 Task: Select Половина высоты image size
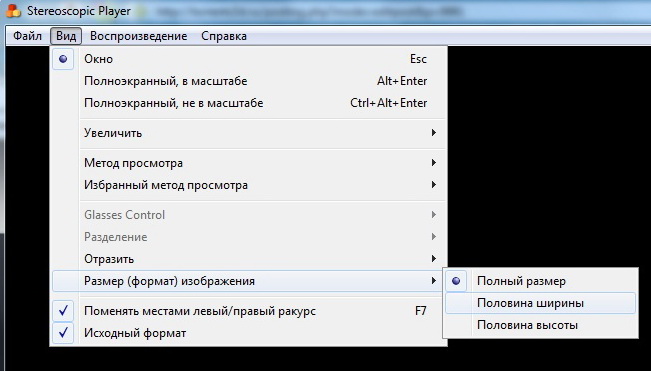pos(541,325)
